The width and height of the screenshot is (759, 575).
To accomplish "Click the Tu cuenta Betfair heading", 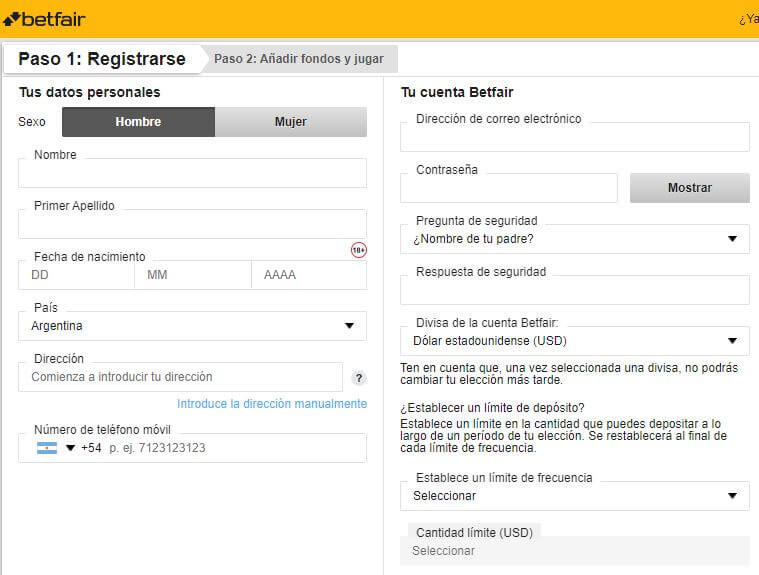I will [x=457, y=92].
